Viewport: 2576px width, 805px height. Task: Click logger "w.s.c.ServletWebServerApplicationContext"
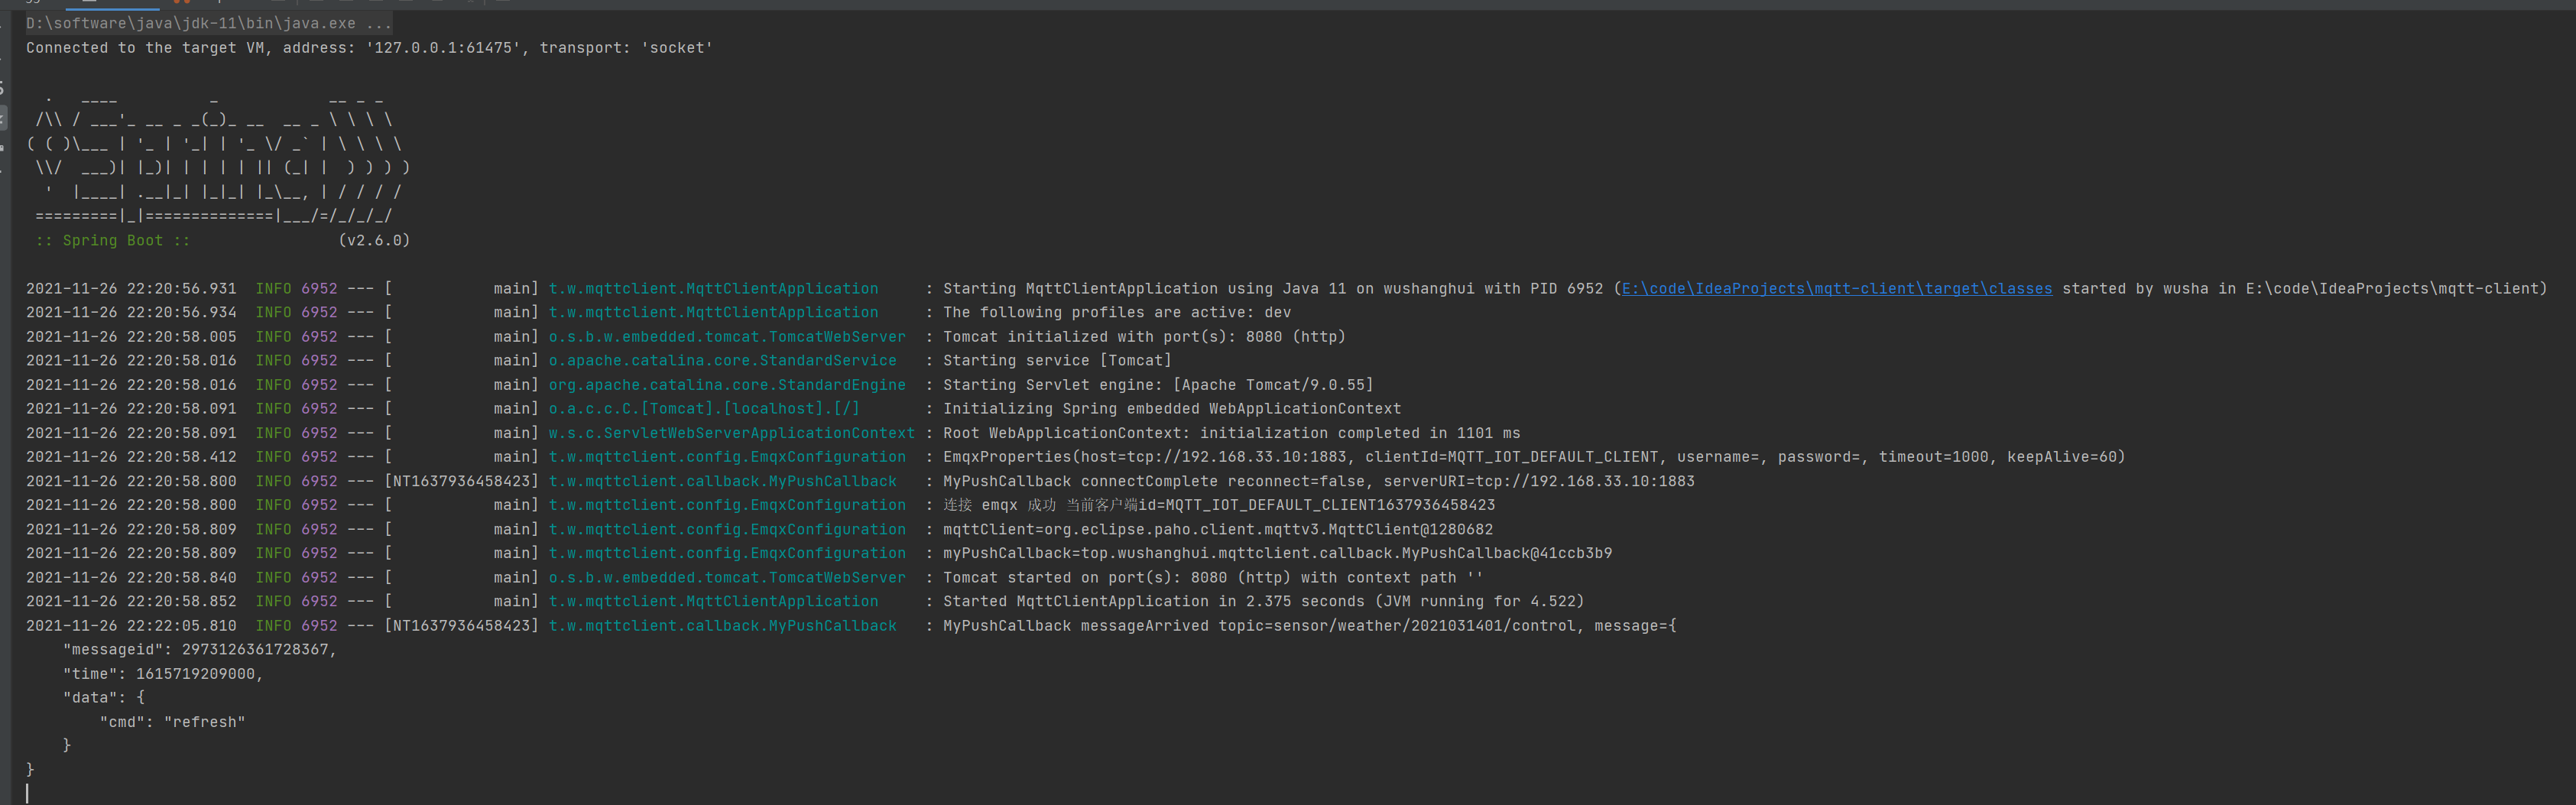pos(732,433)
